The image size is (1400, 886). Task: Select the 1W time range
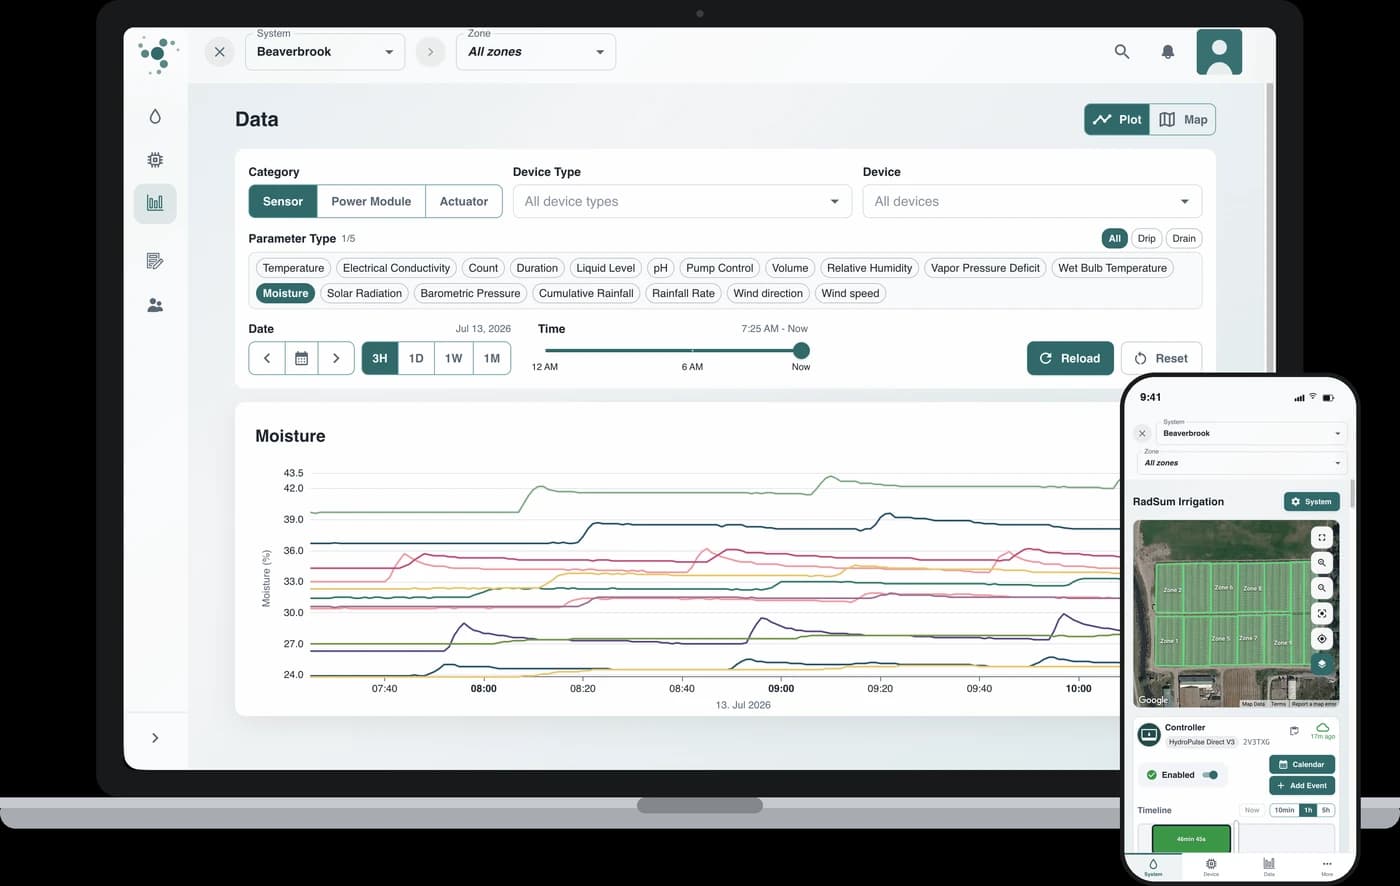[x=454, y=358]
